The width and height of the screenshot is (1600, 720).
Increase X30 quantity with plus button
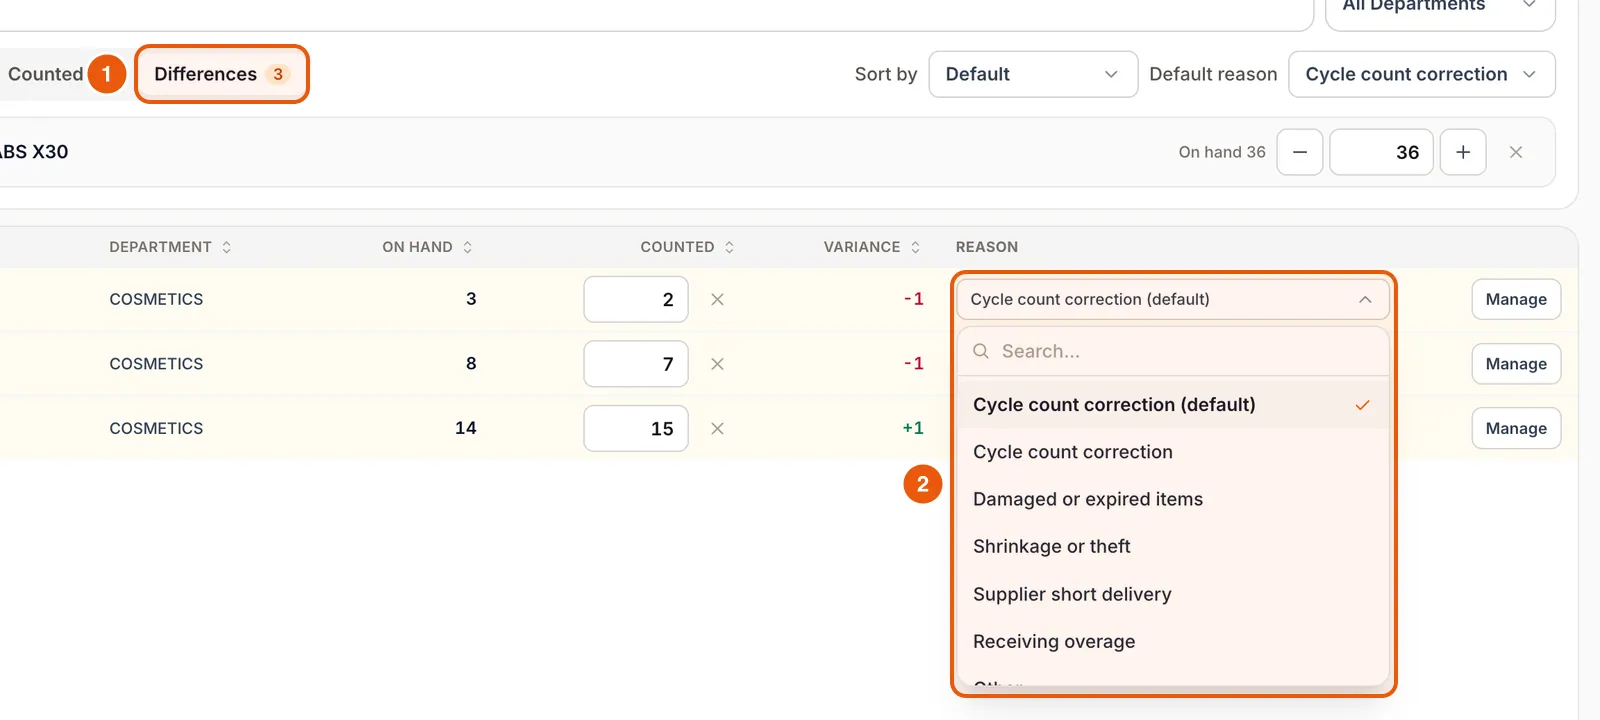(1463, 152)
